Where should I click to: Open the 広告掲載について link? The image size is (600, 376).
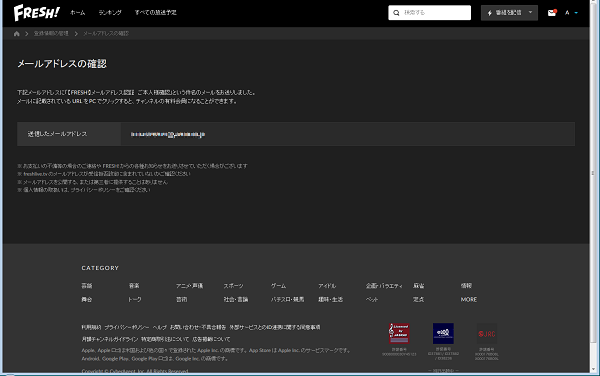[211, 339]
